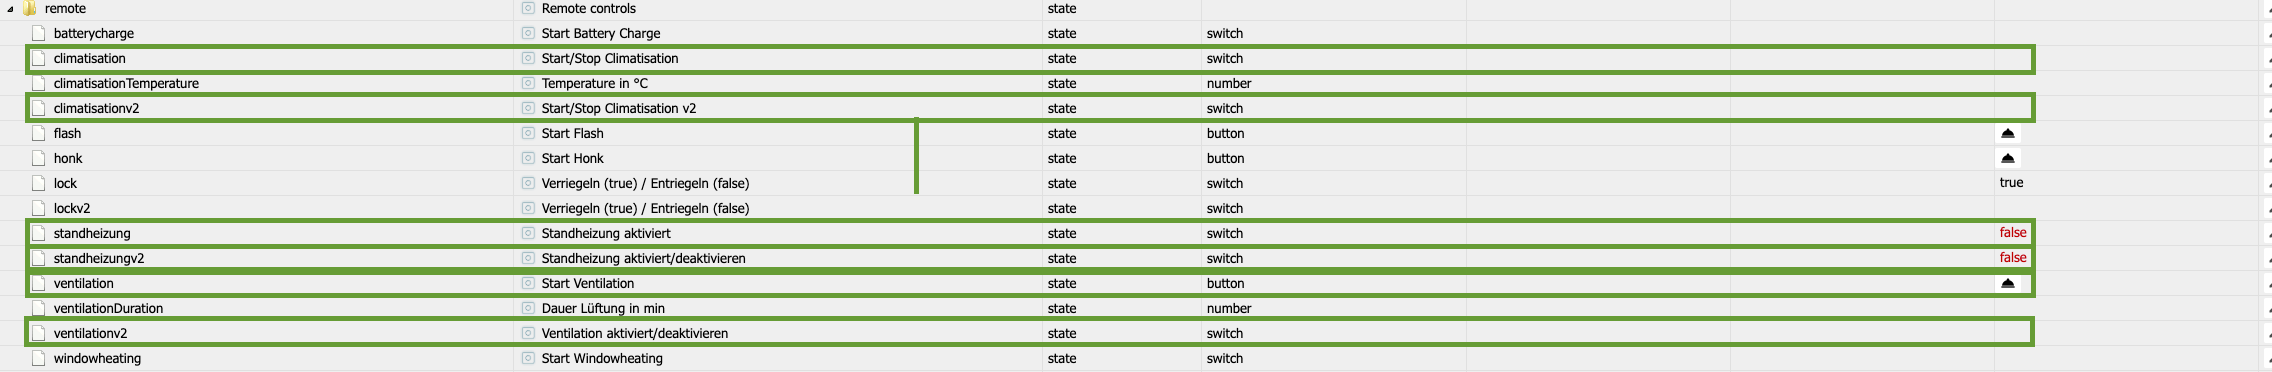Select the ventilationv2 tree entry
Viewport: 2272px width, 372px height.
tap(90, 333)
